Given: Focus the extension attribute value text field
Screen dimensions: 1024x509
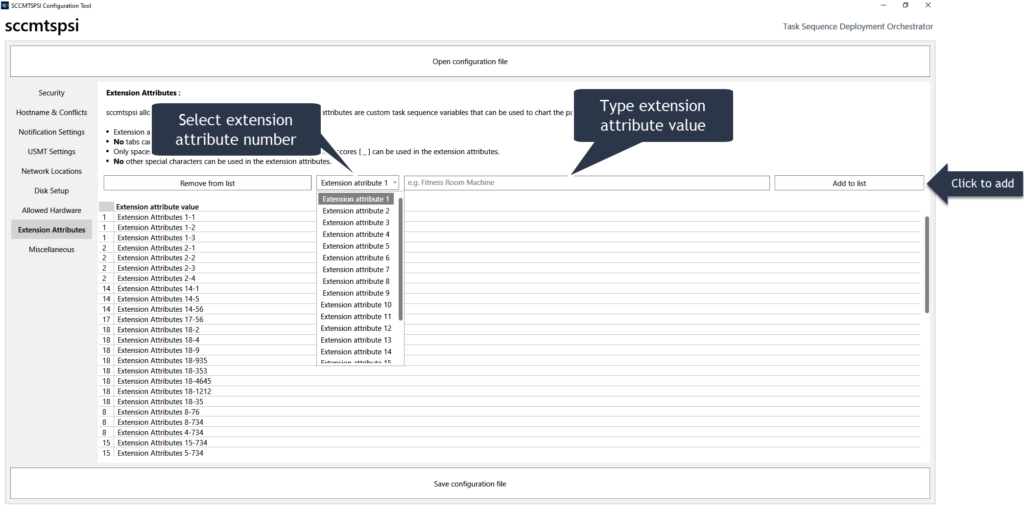Looking at the screenshot, I should click(x=586, y=183).
